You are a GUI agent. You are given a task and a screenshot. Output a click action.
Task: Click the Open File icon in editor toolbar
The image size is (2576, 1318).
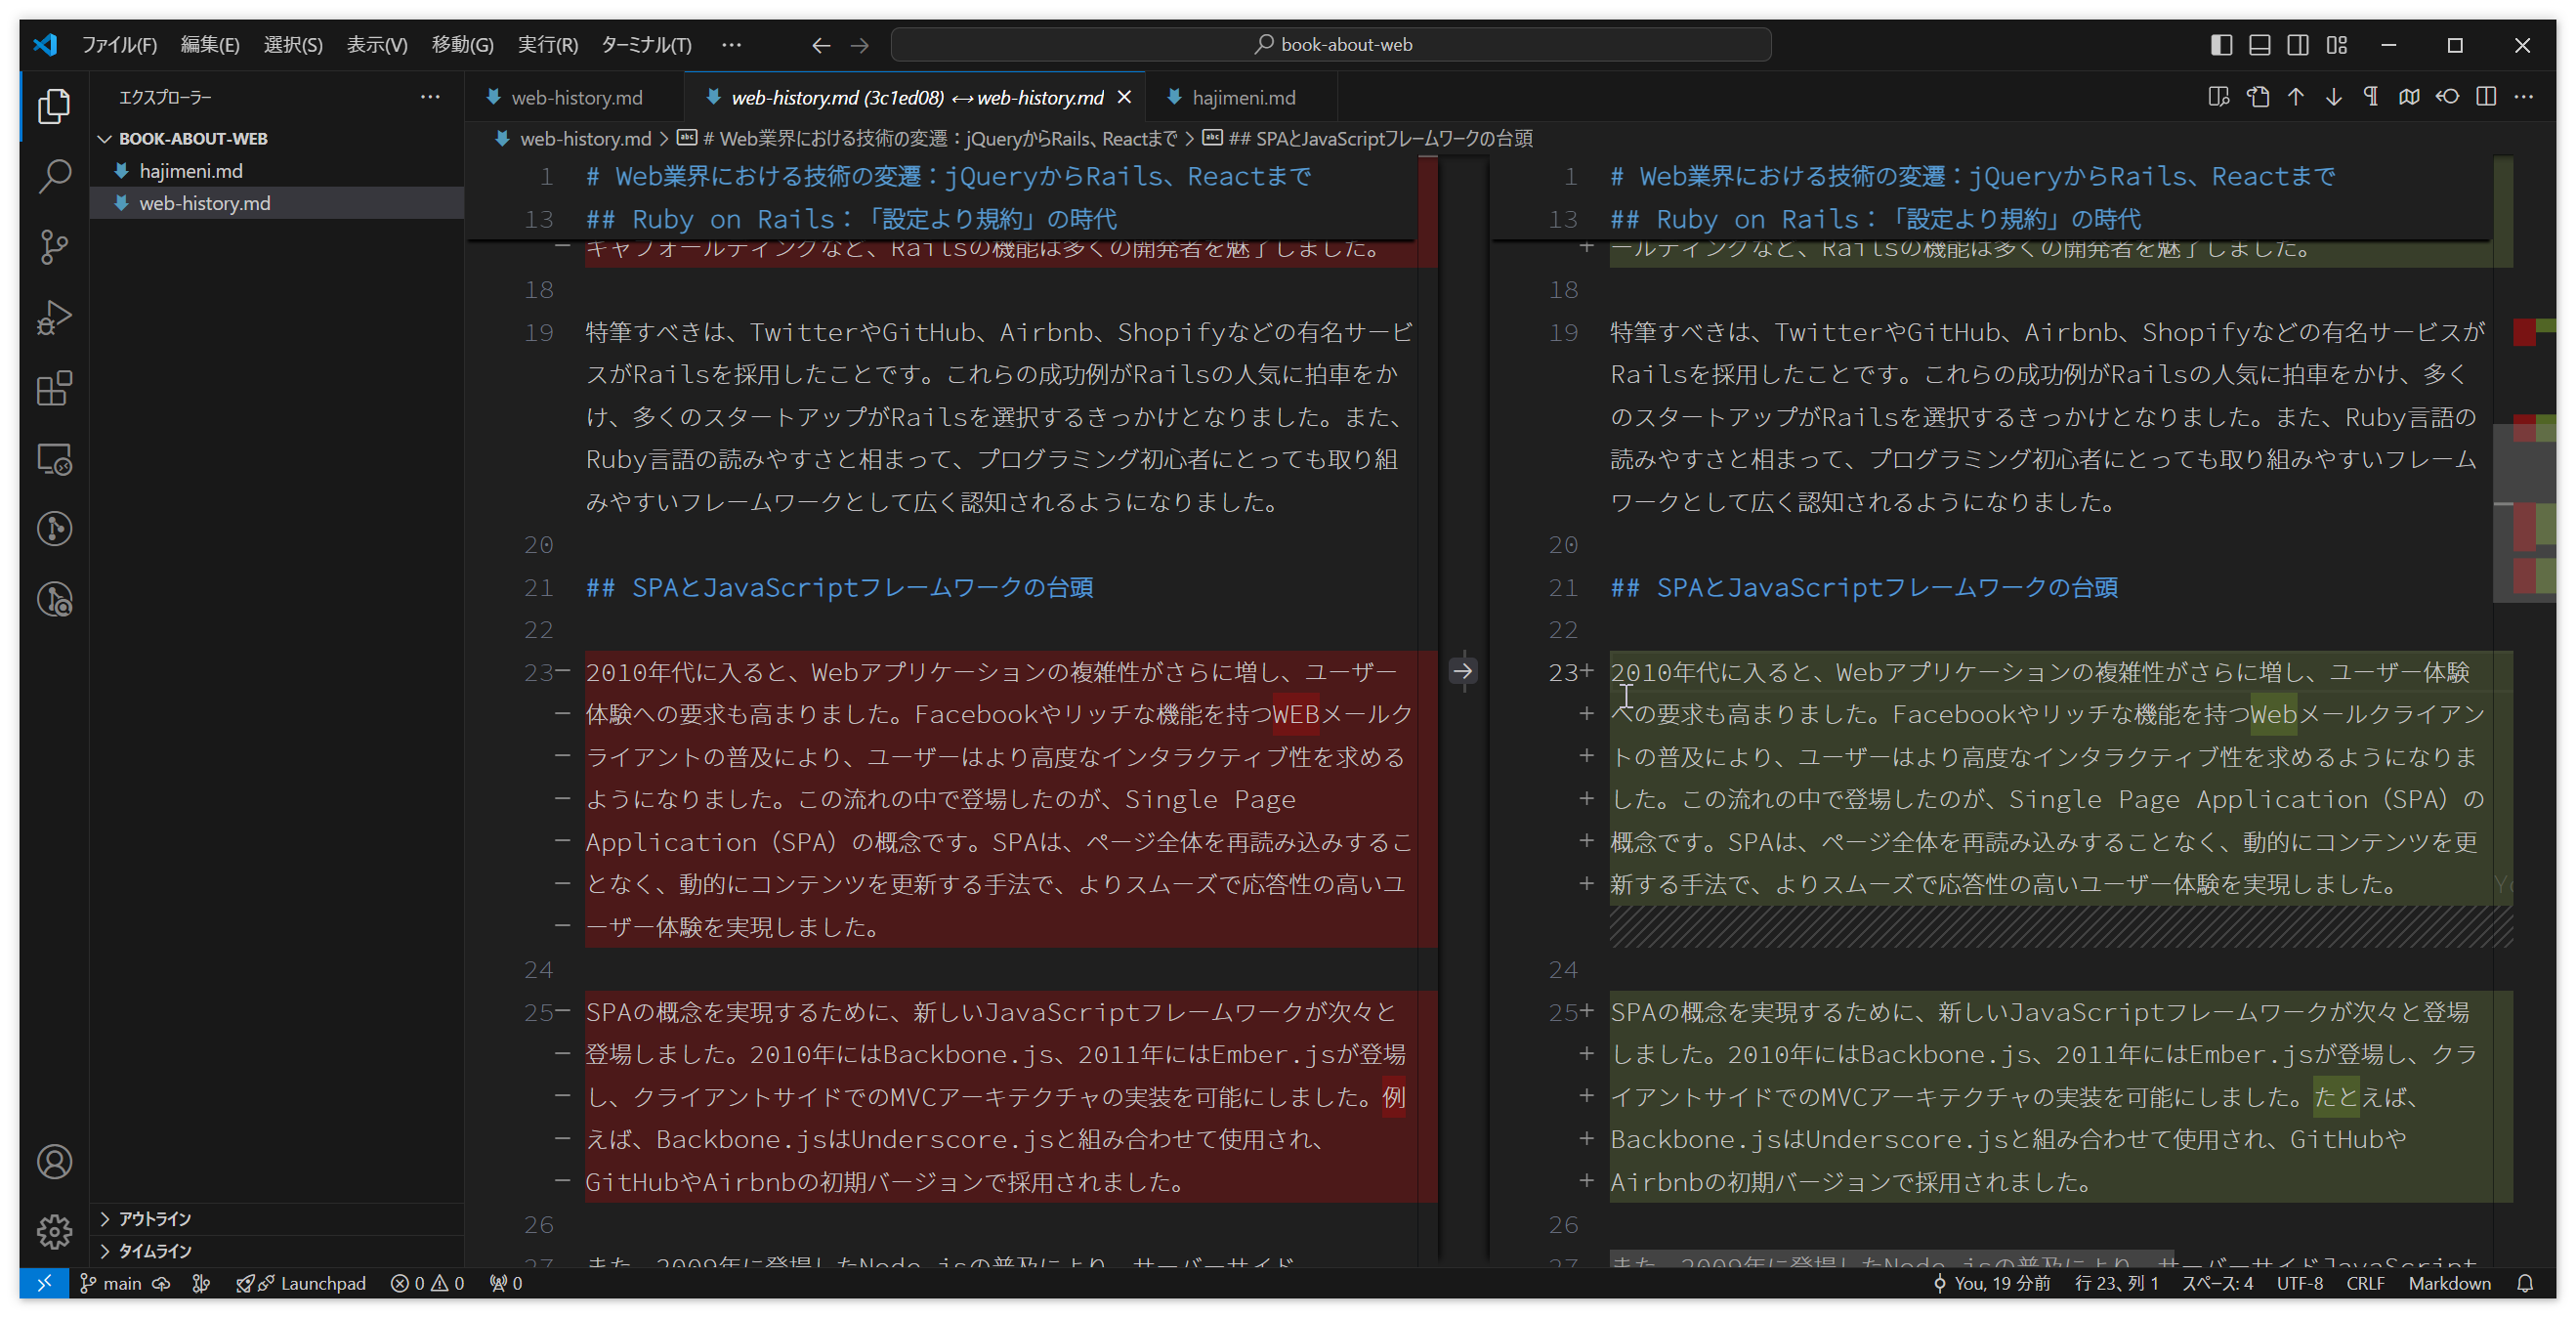(2257, 97)
